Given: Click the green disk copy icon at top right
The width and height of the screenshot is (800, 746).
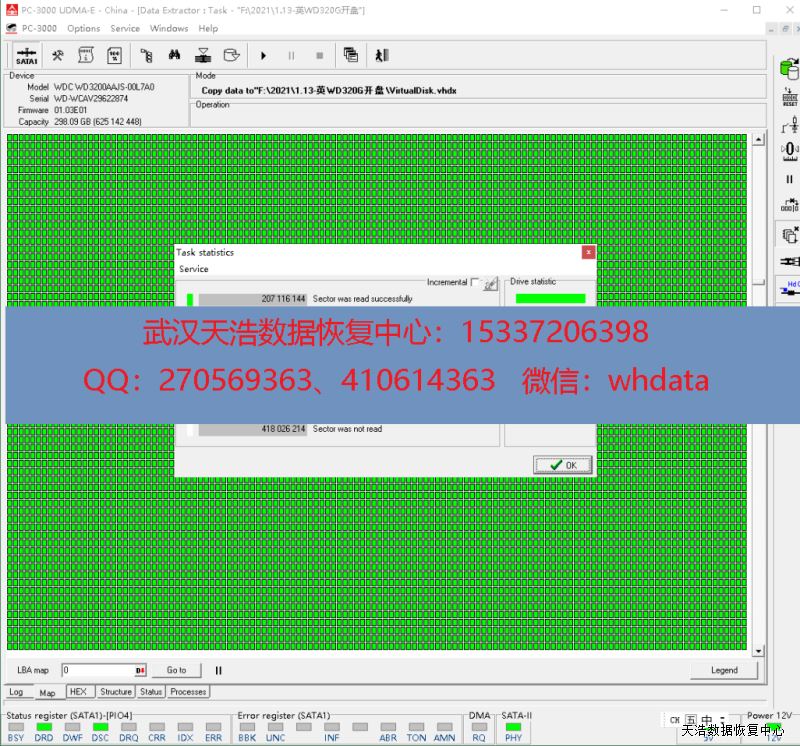Looking at the screenshot, I should click(x=789, y=70).
